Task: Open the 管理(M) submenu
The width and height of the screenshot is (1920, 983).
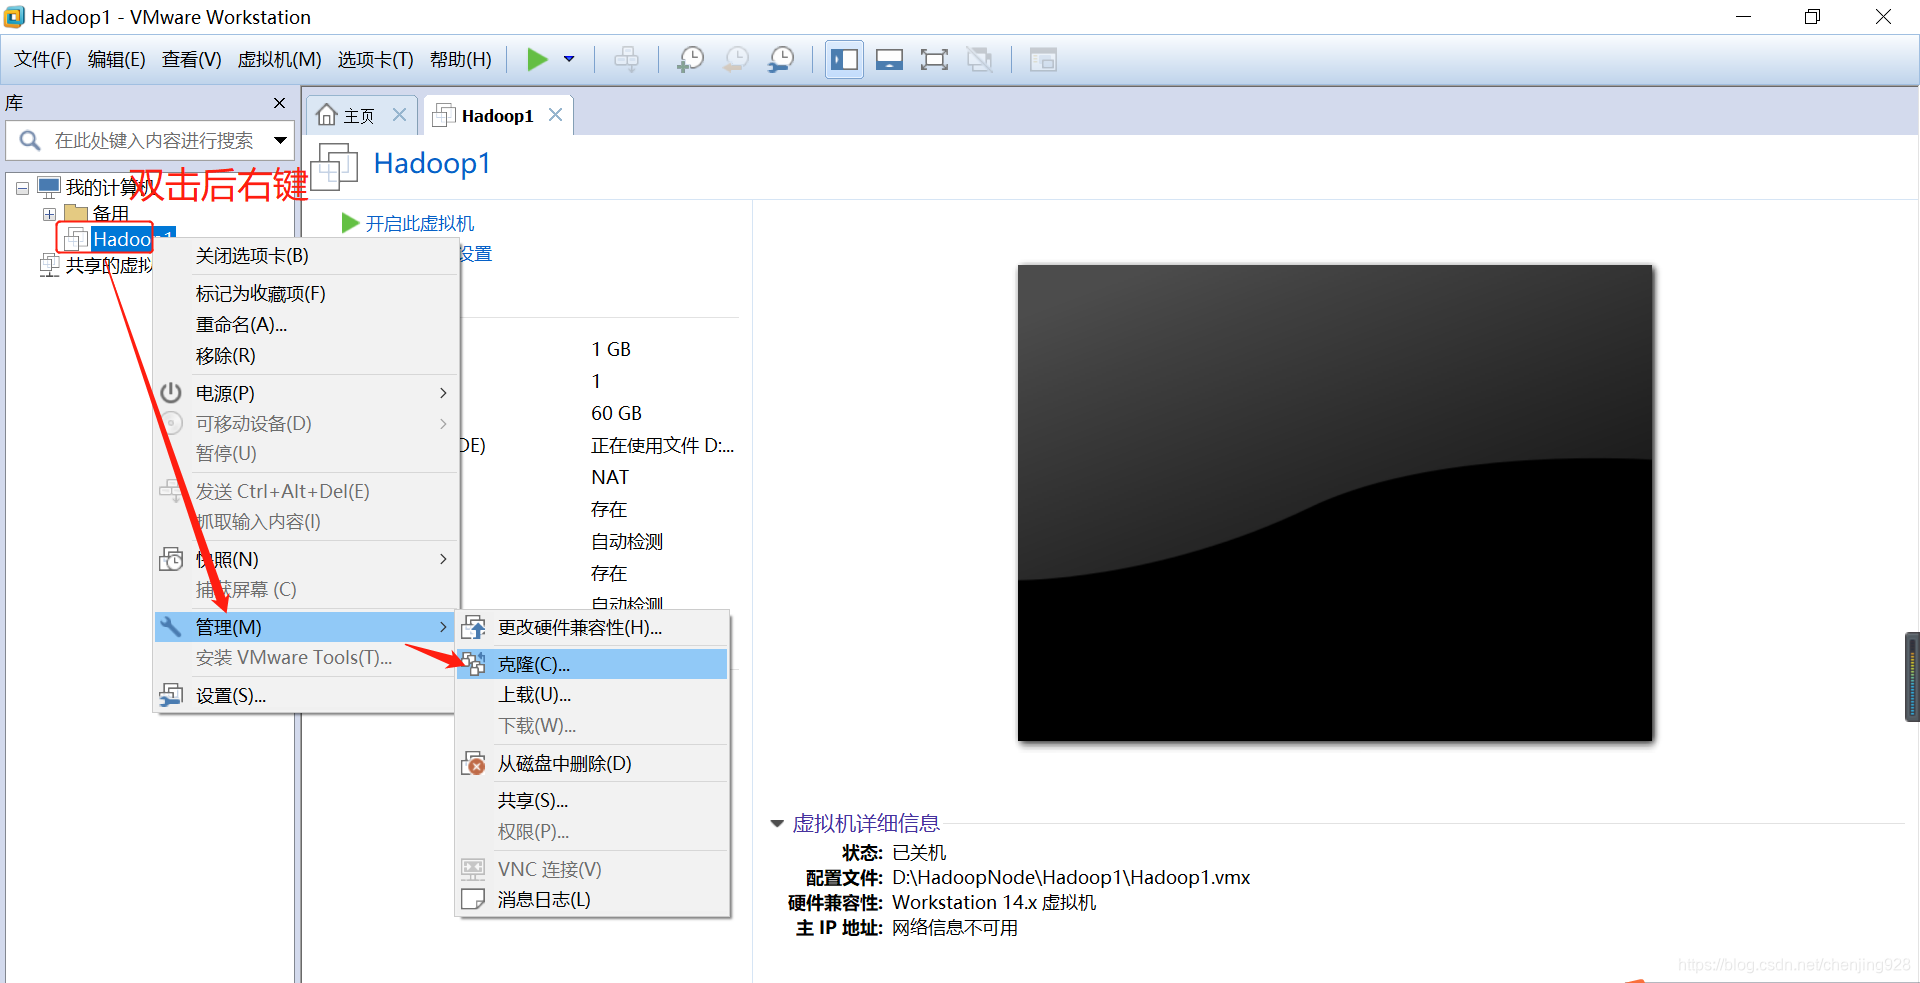Action: (x=306, y=627)
